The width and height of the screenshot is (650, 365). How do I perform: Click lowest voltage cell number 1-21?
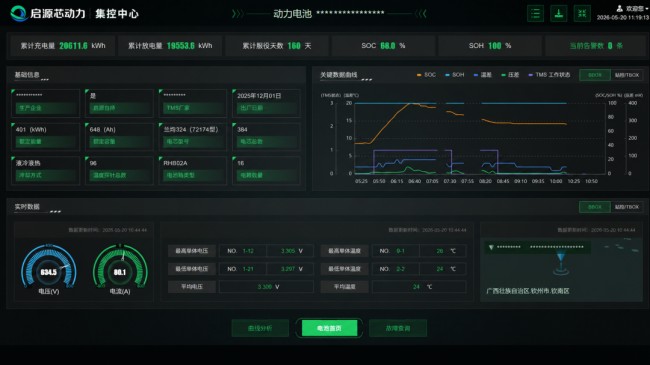point(248,269)
